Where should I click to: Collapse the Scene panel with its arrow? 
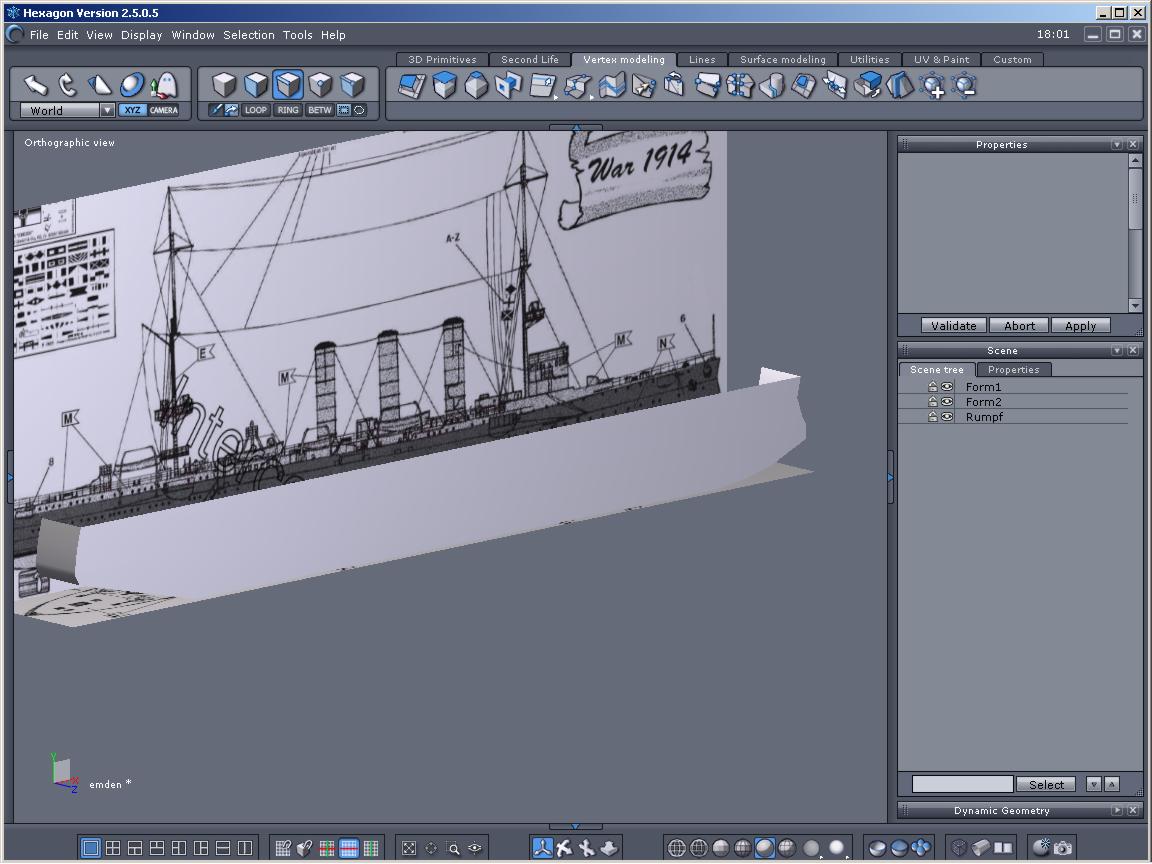[x=1118, y=351]
